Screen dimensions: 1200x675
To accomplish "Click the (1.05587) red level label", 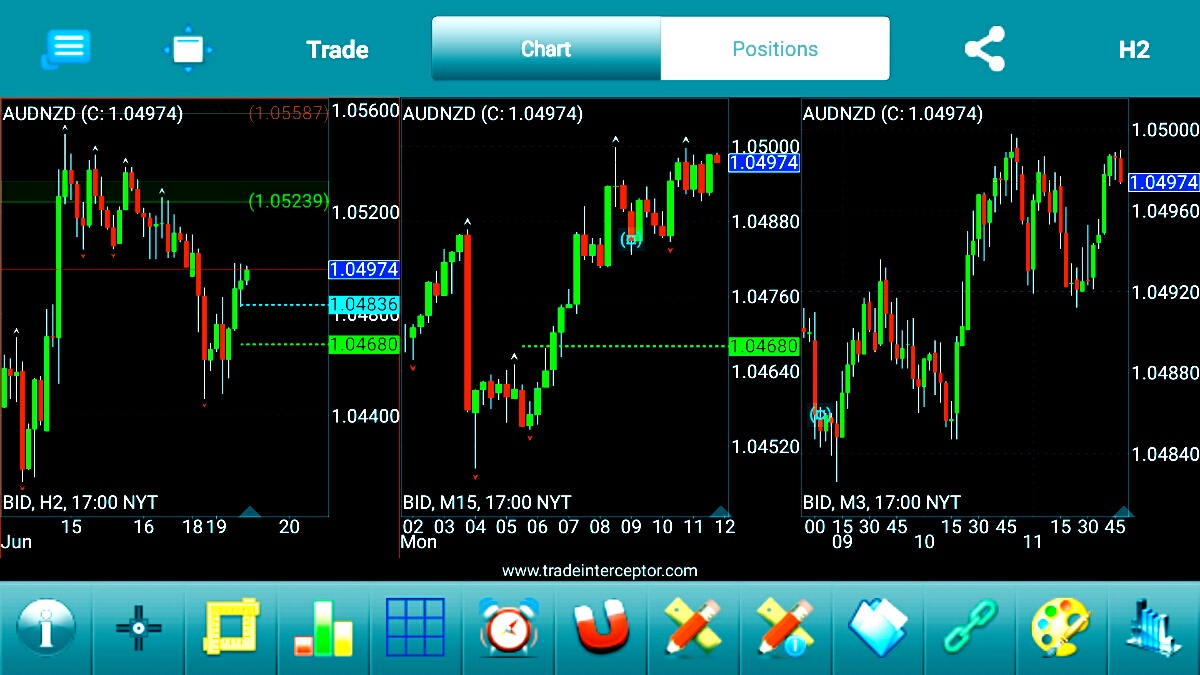I will 288,113.
